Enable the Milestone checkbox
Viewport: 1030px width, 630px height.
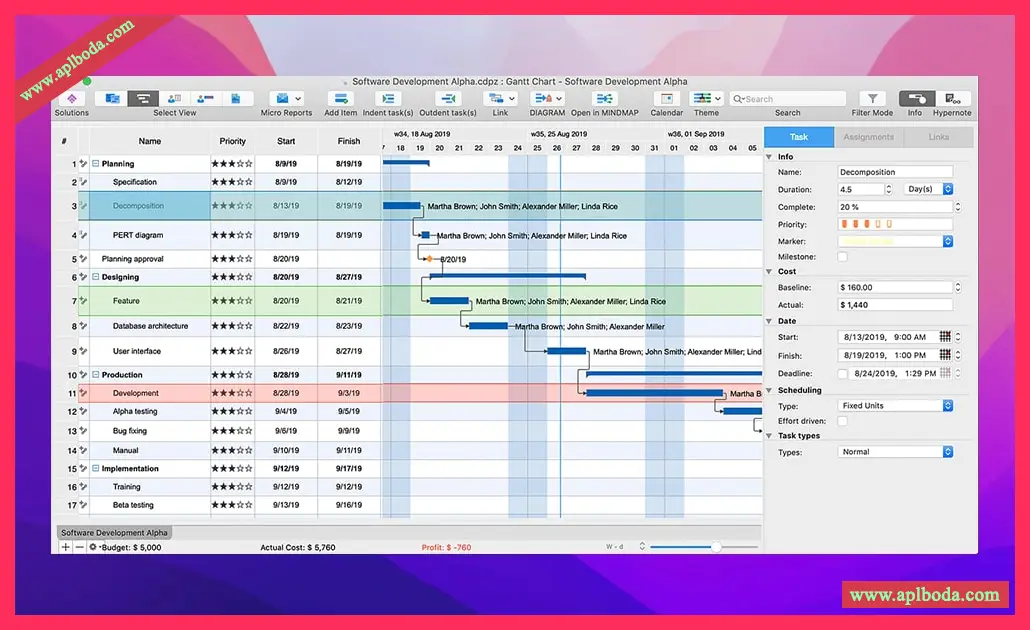point(842,257)
